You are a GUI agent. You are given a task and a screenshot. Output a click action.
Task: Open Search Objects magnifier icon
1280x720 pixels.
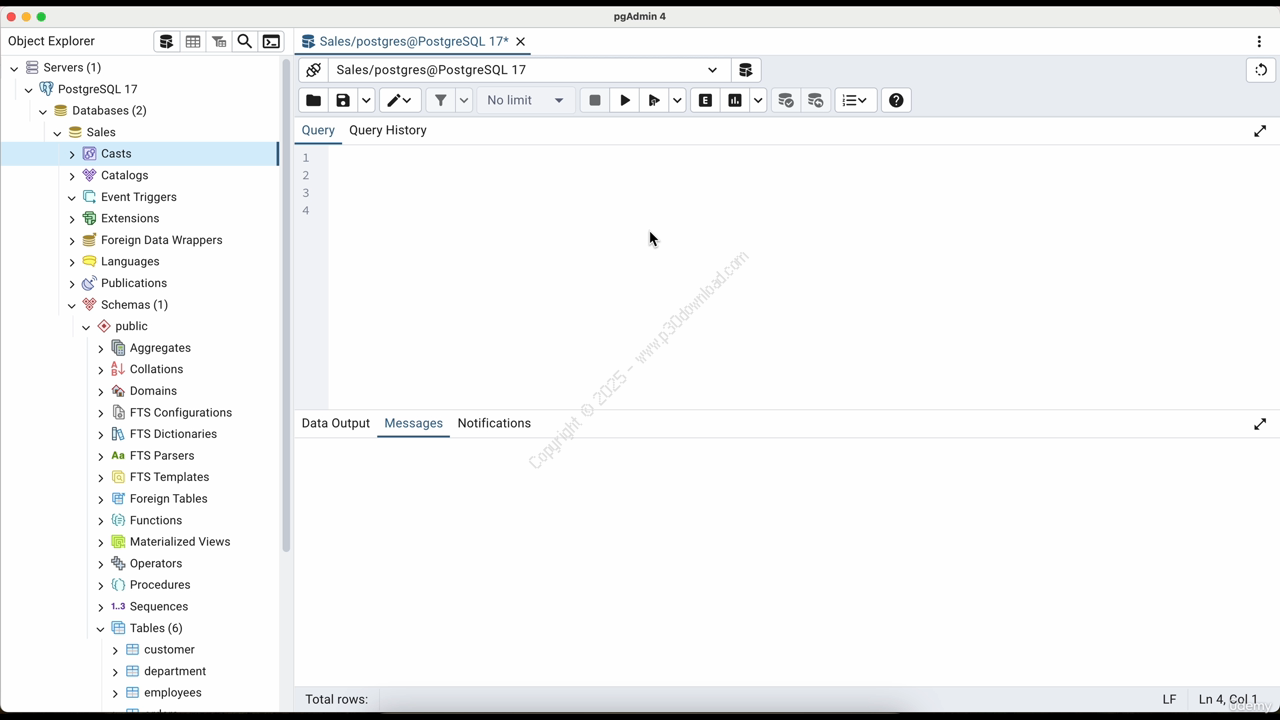pos(245,41)
